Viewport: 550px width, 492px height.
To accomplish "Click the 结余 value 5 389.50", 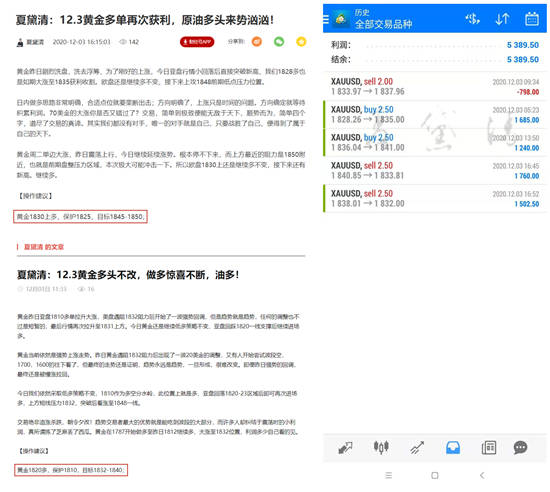I will 523,59.
